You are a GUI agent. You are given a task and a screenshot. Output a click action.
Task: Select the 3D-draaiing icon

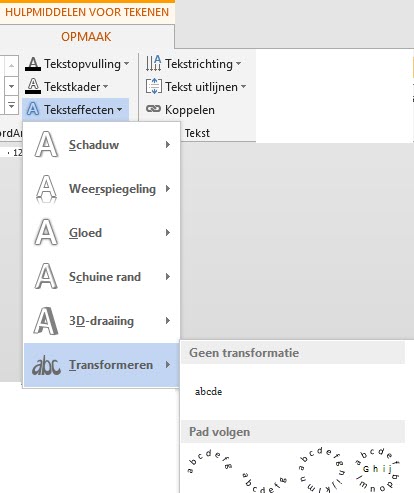click(x=46, y=321)
